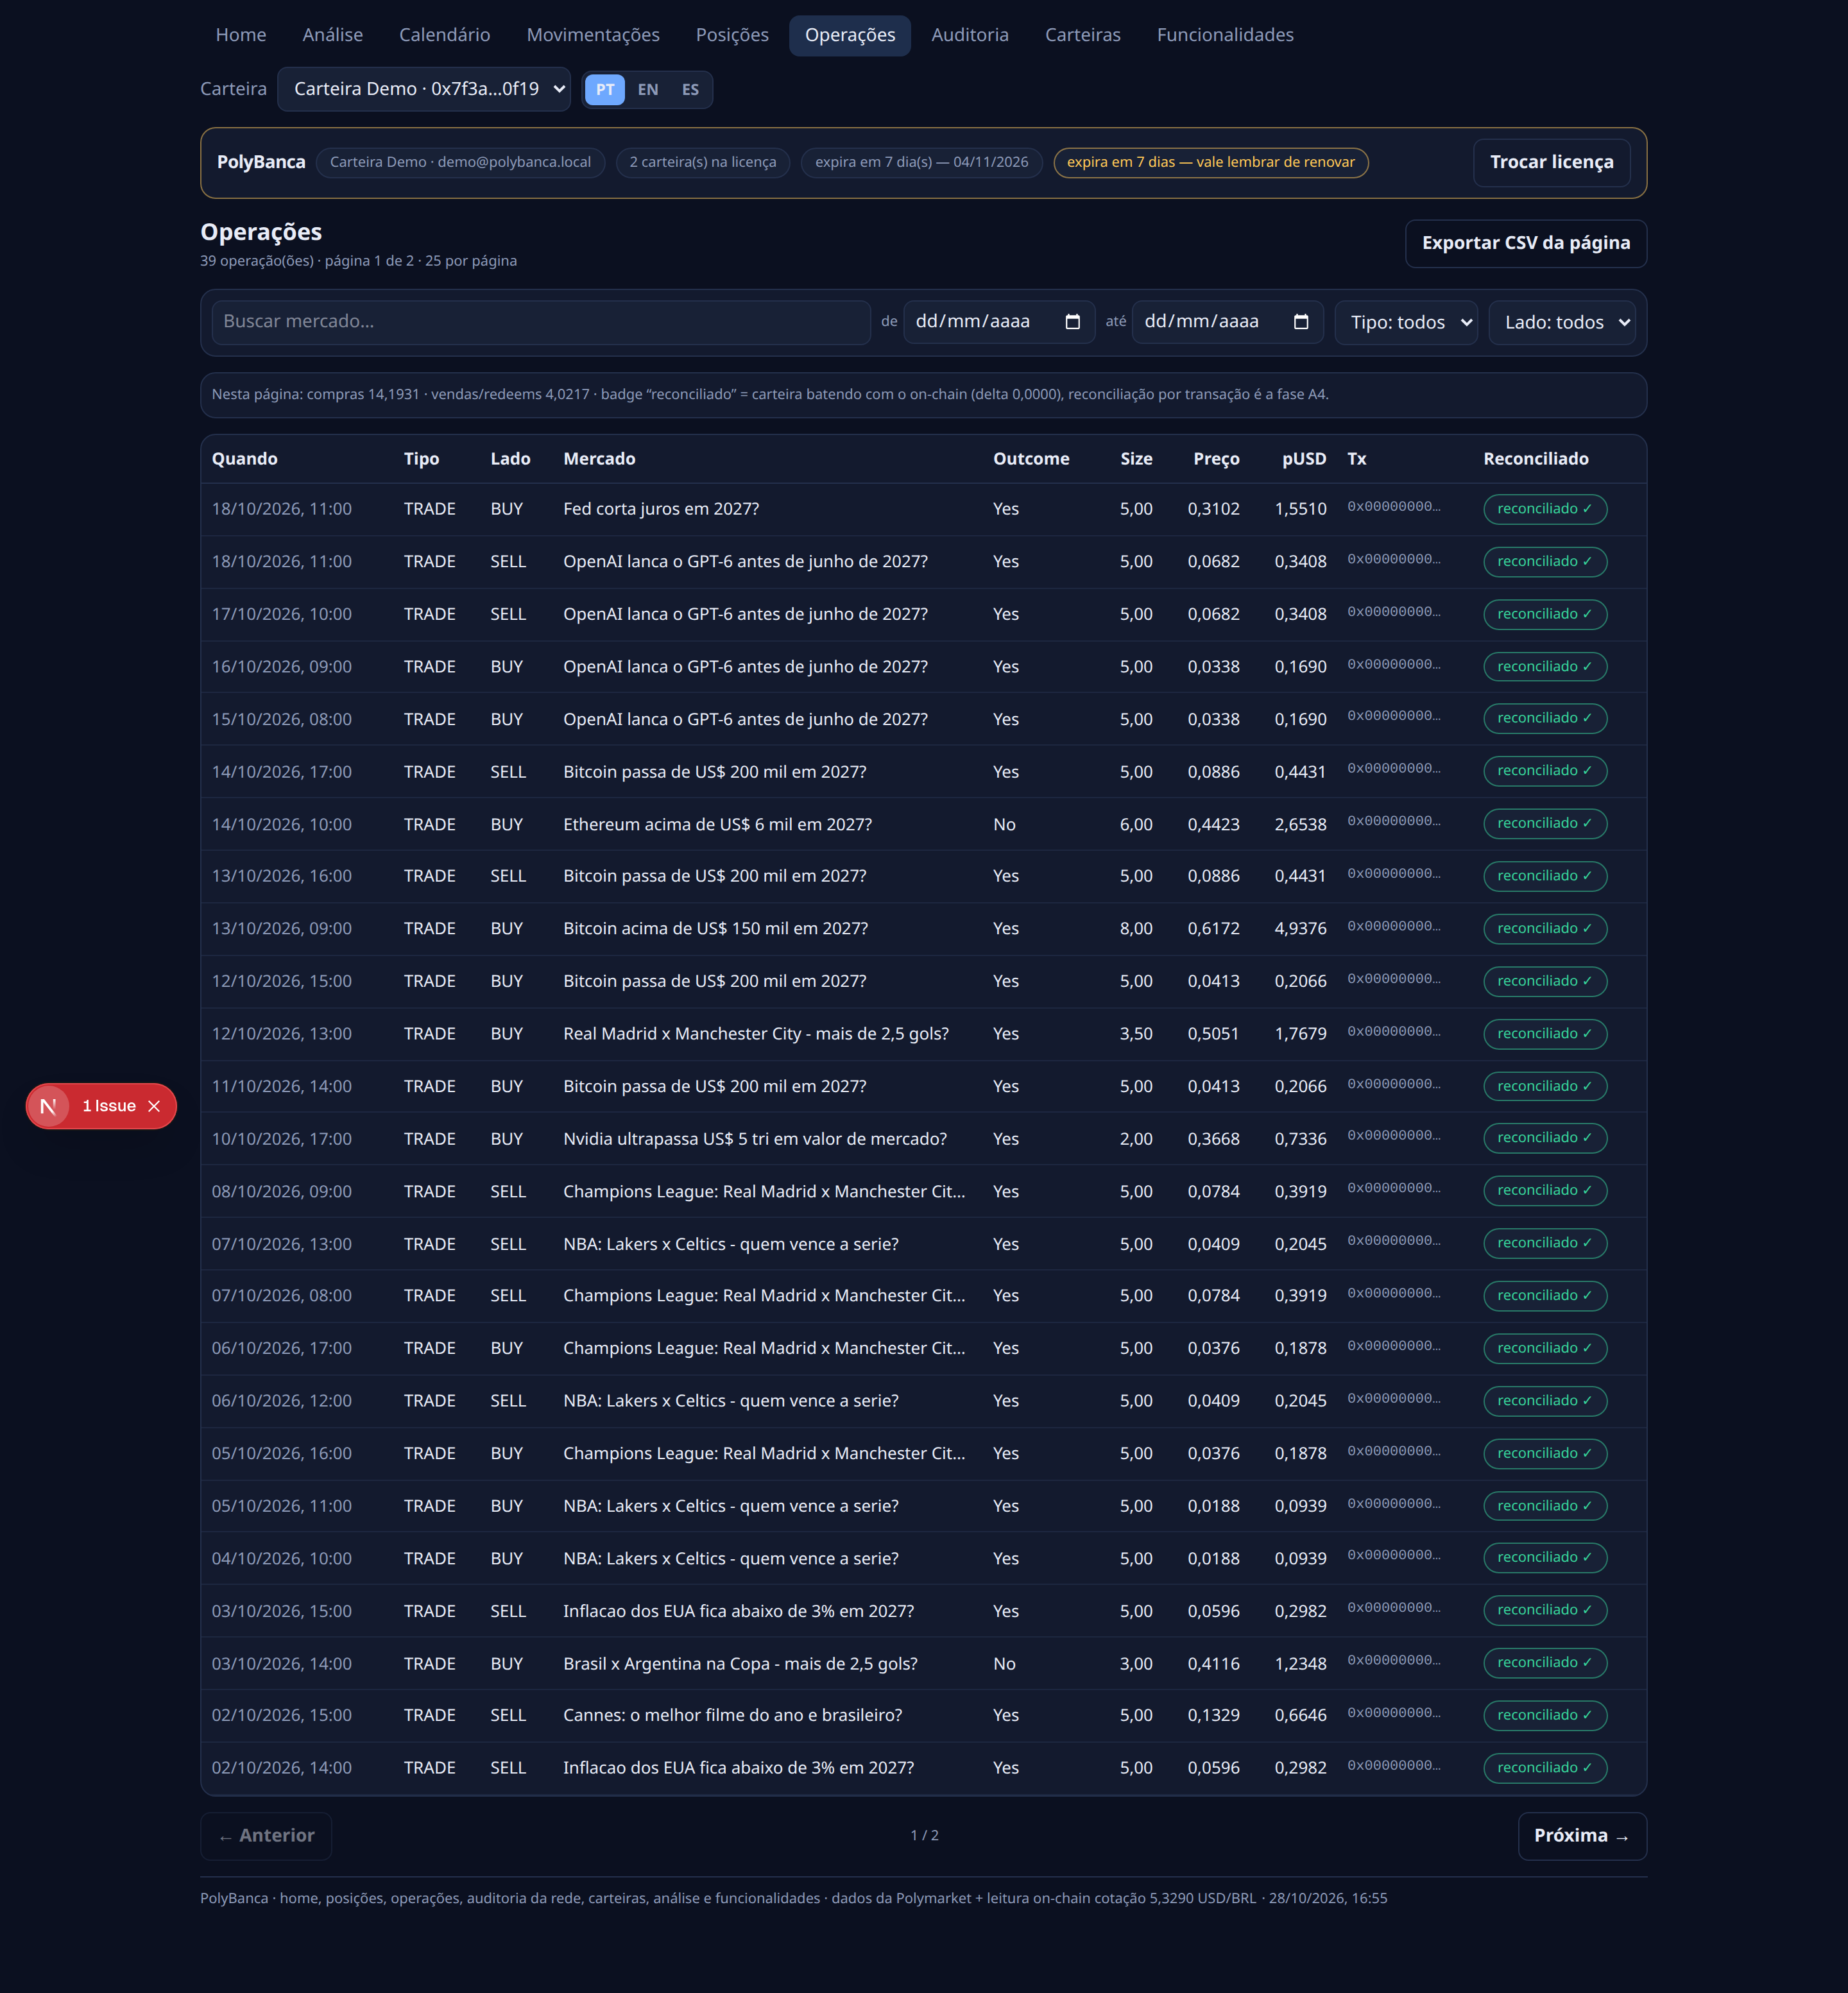This screenshot has width=1848, height=1993.
Task: Click reconciliado badge for Cannes row
Action: [x=1545, y=1716]
